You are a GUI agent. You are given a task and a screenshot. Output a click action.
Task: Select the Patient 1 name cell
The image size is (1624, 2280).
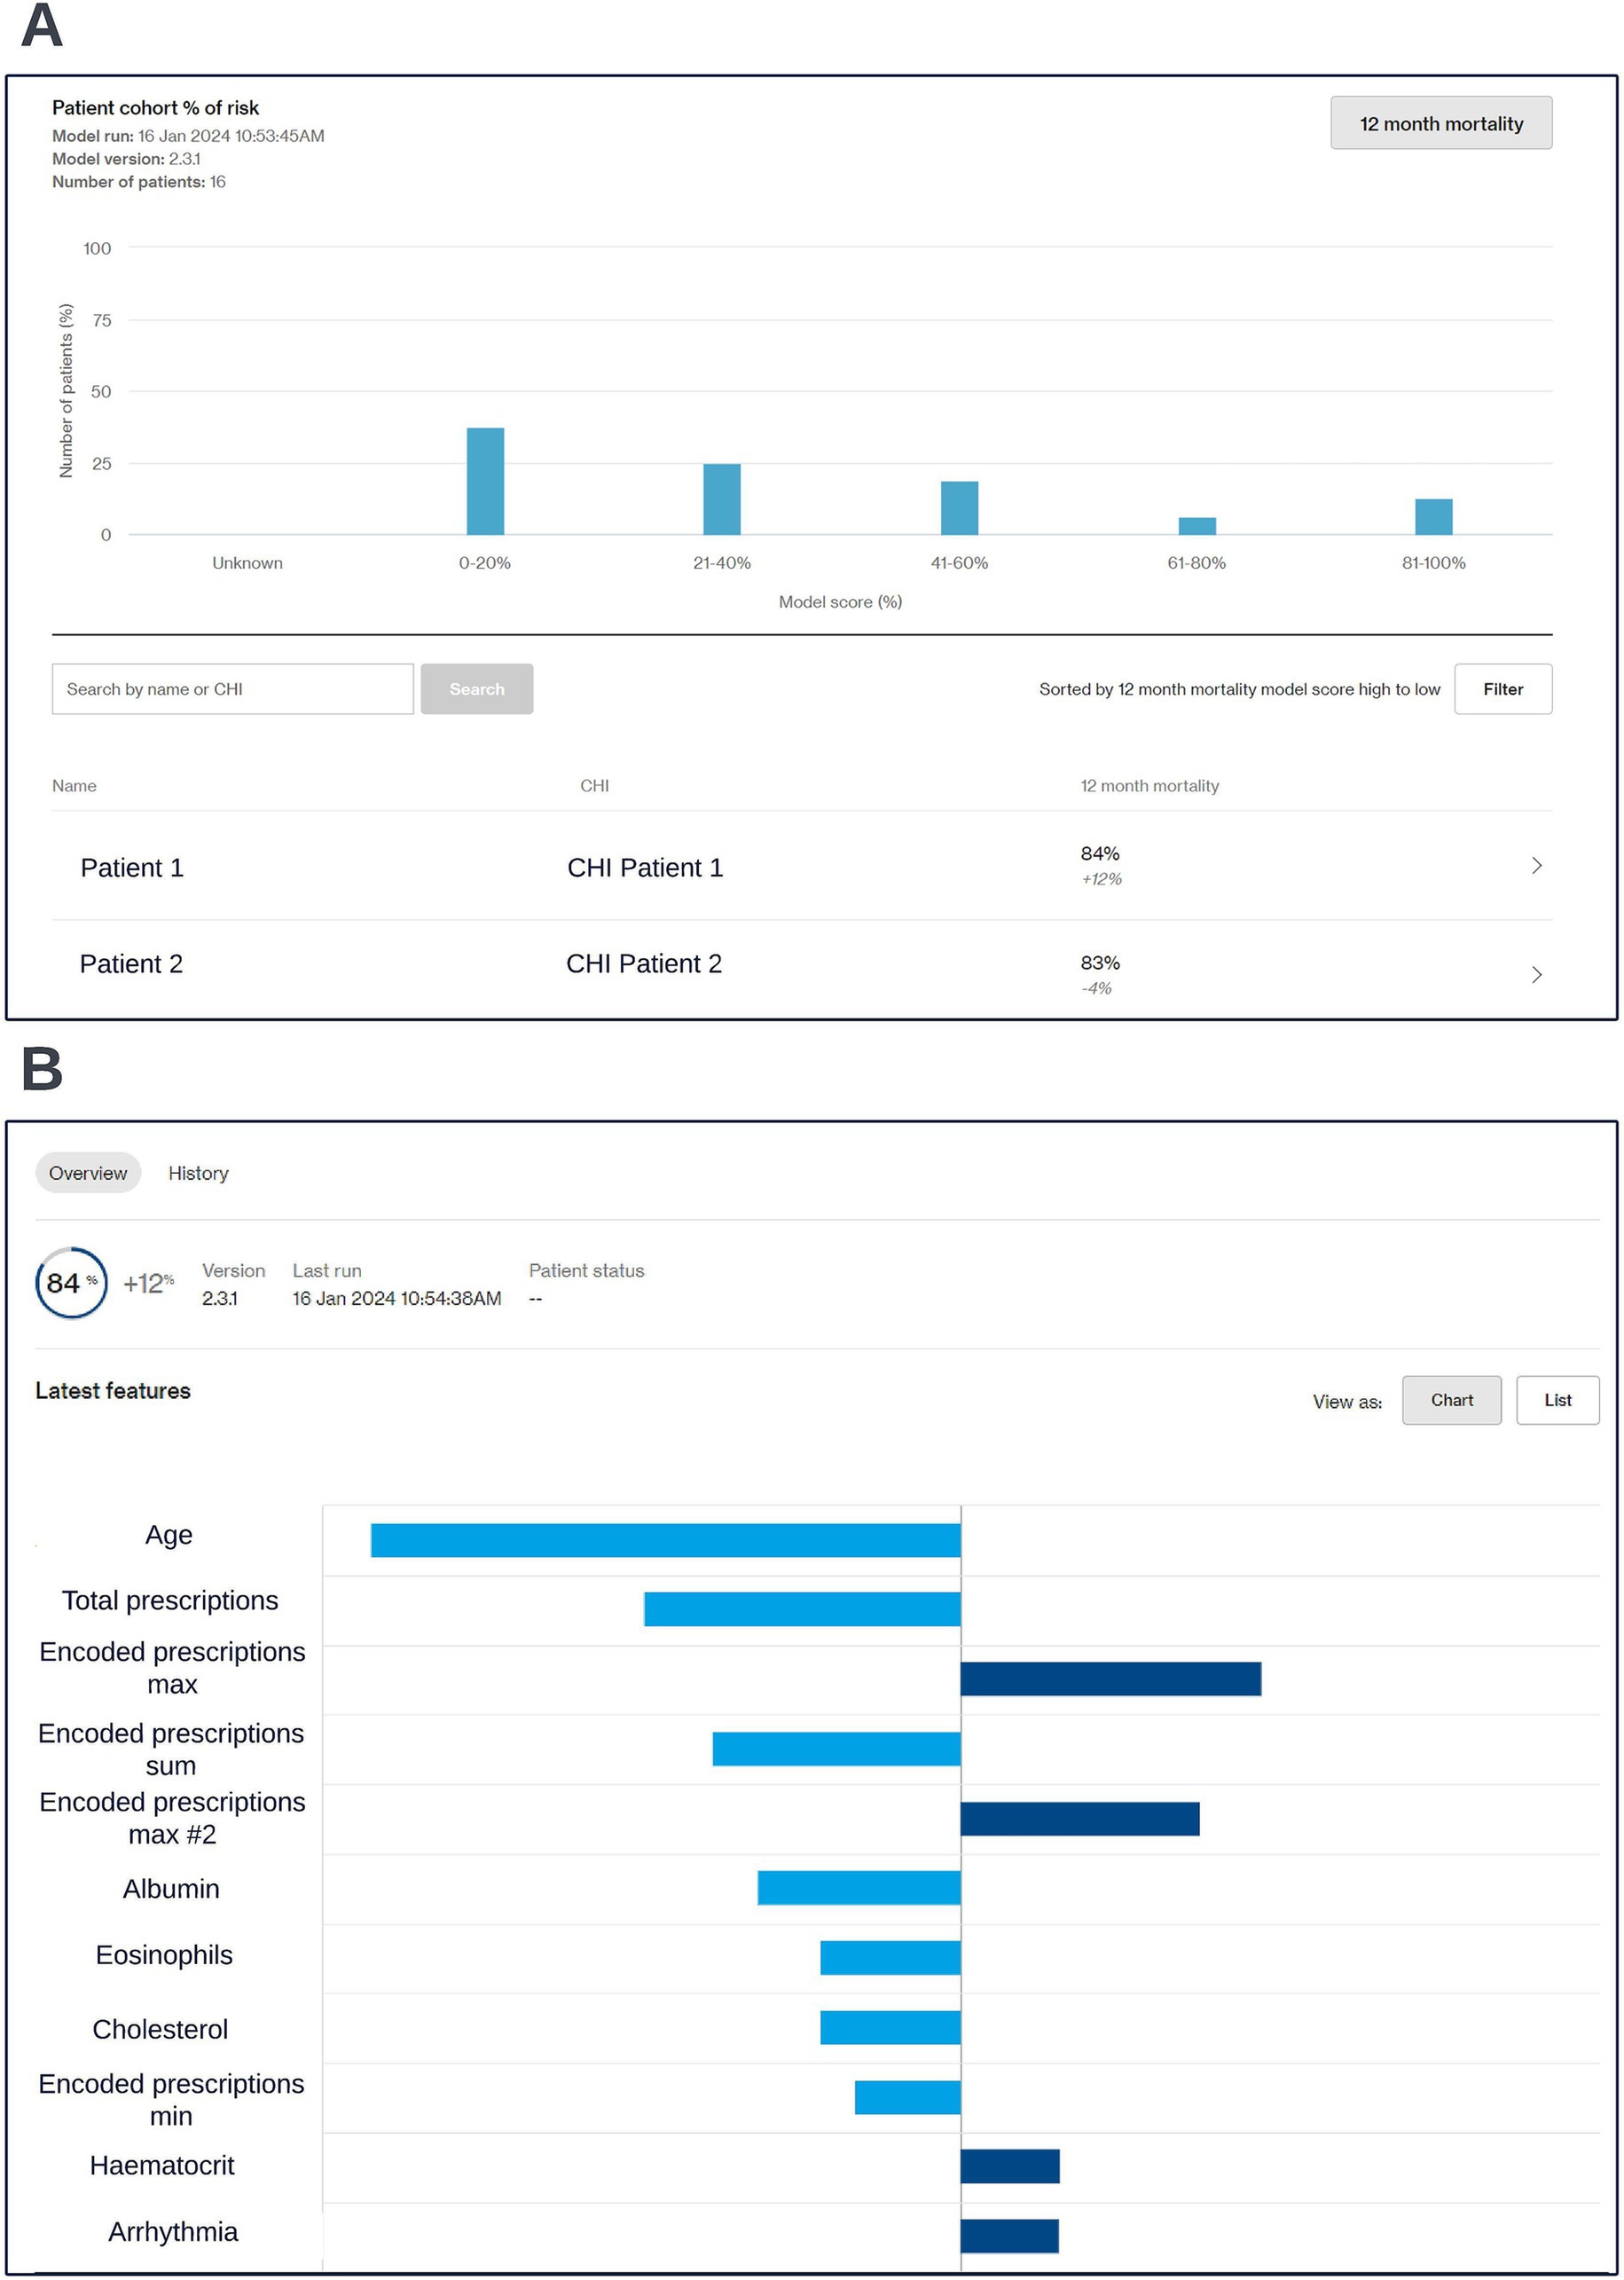132,867
